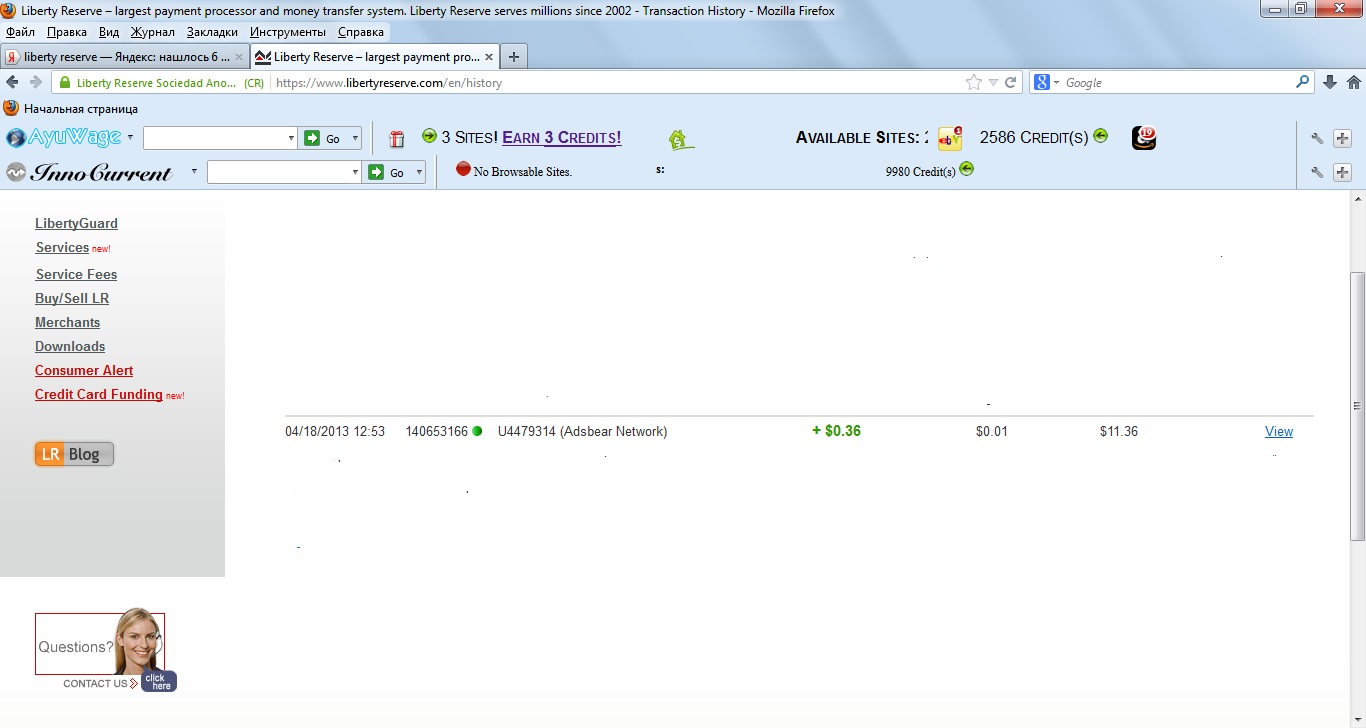Click the green padlock site identity icon
This screenshot has width=1366, height=728.
tap(66, 83)
